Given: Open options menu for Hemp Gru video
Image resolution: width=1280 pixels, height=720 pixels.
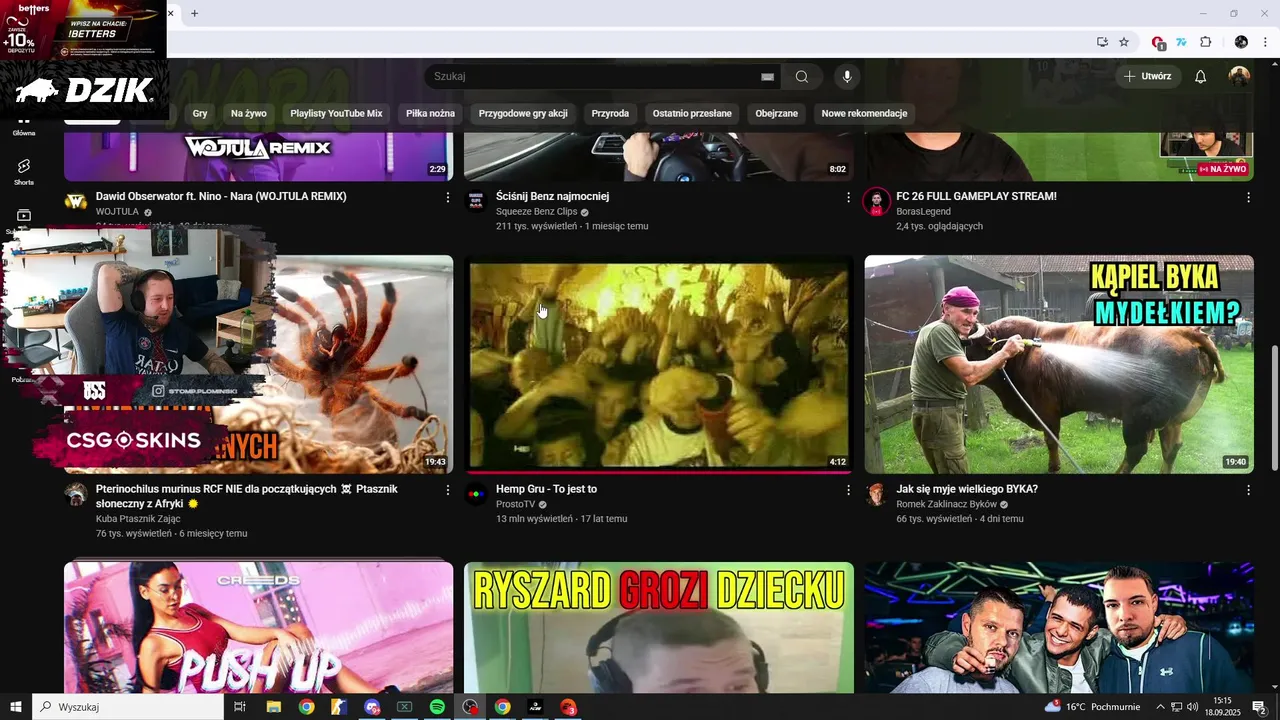Looking at the screenshot, I should [x=848, y=490].
